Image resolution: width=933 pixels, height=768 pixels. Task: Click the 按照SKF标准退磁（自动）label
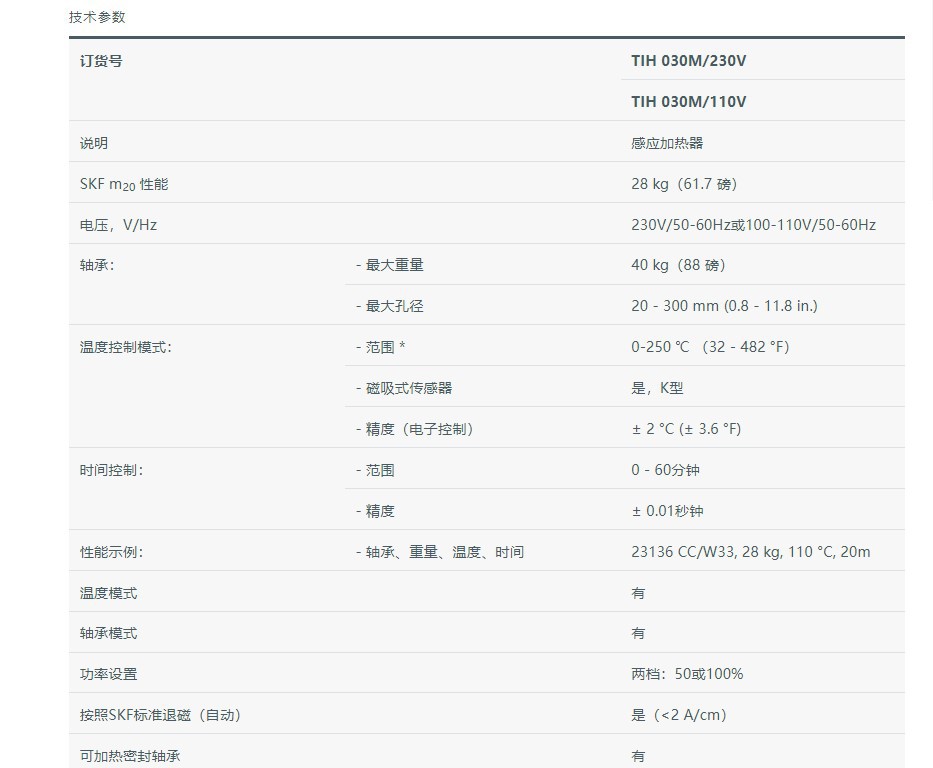[x=161, y=715]
